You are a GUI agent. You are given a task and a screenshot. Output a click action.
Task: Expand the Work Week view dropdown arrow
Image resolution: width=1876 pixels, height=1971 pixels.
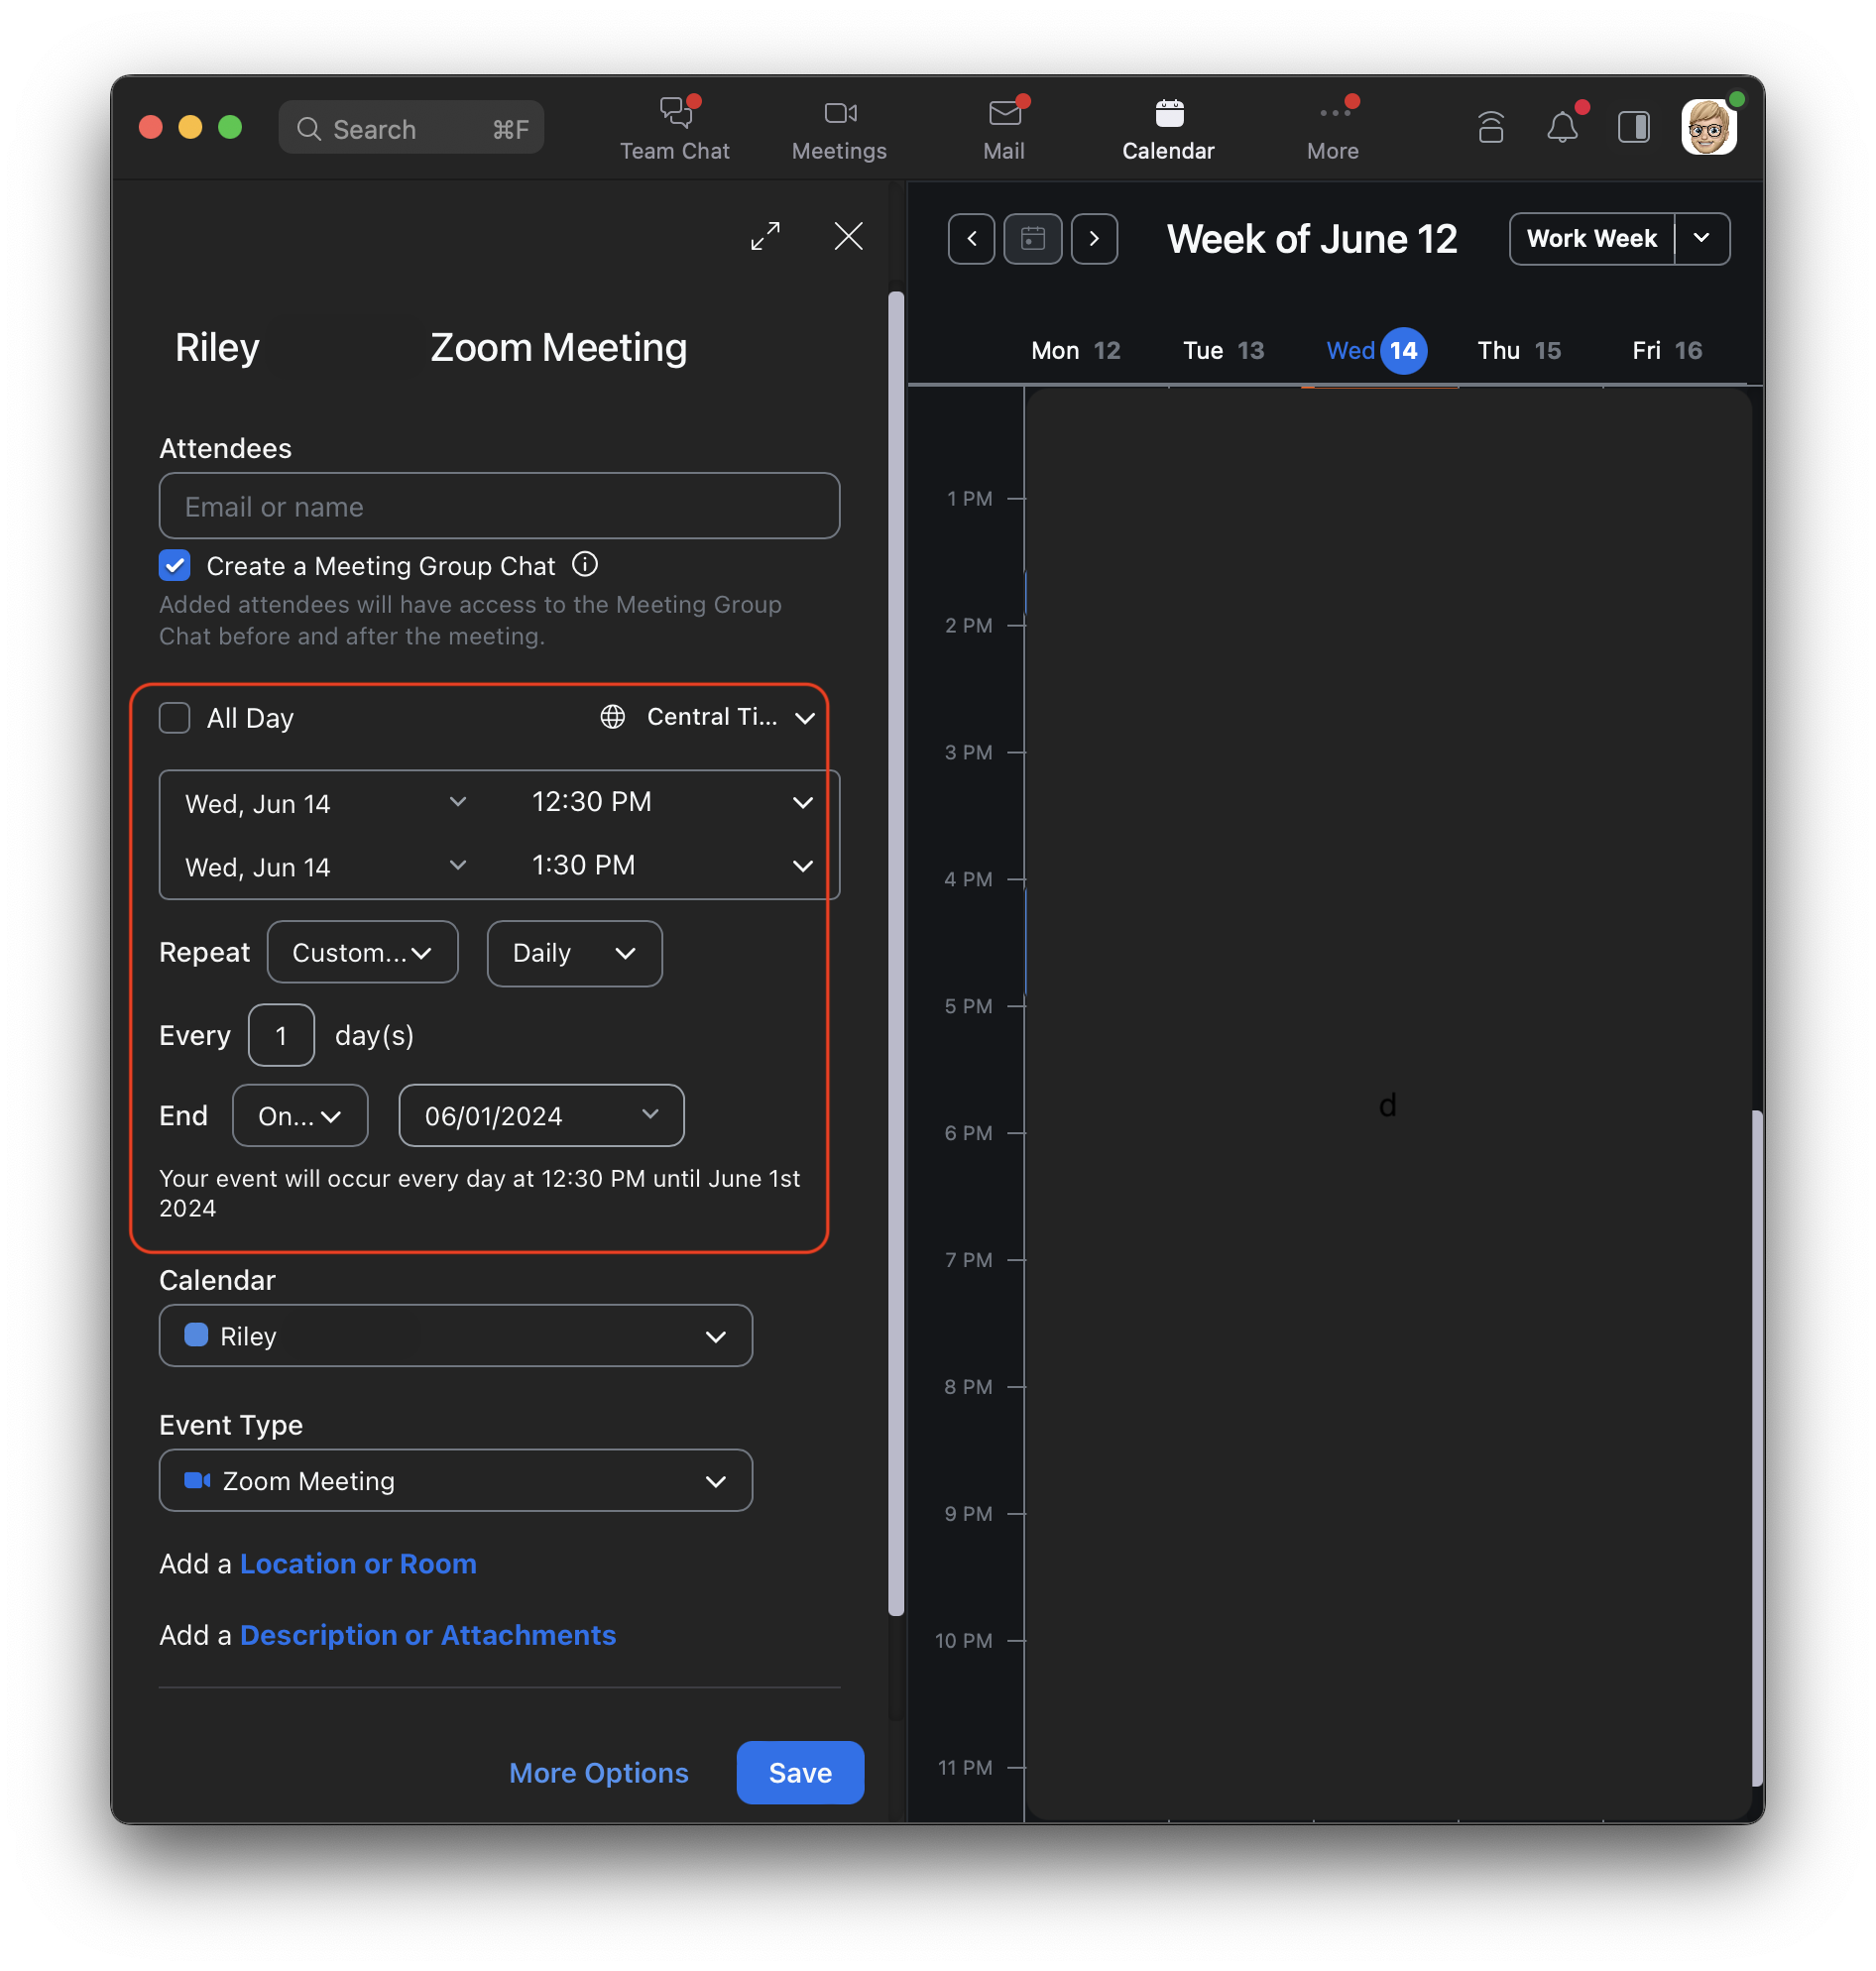tap(1702, 239)
